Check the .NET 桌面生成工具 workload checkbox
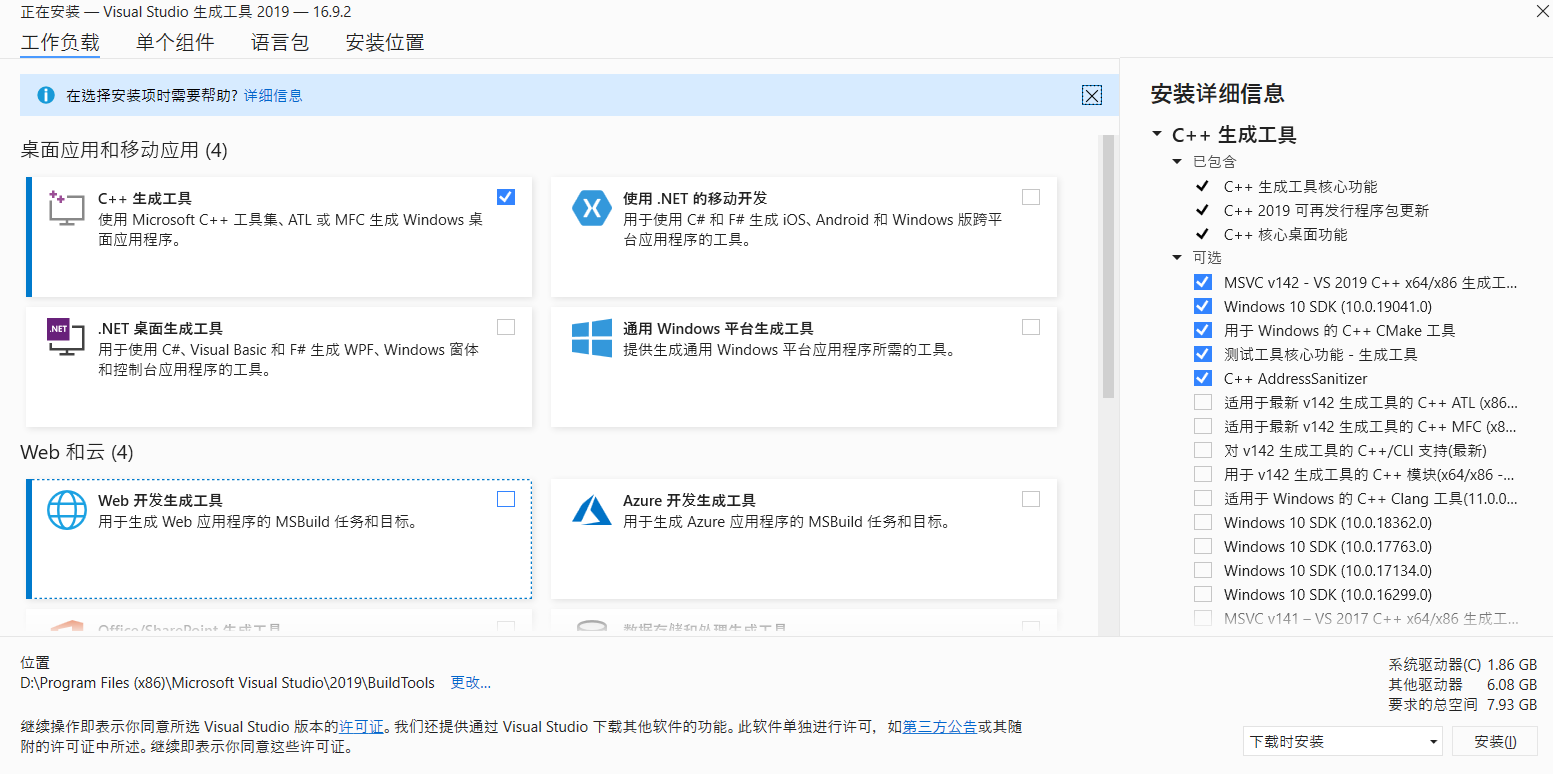This screenshot has width=1553, height=774. coord(506,327)
